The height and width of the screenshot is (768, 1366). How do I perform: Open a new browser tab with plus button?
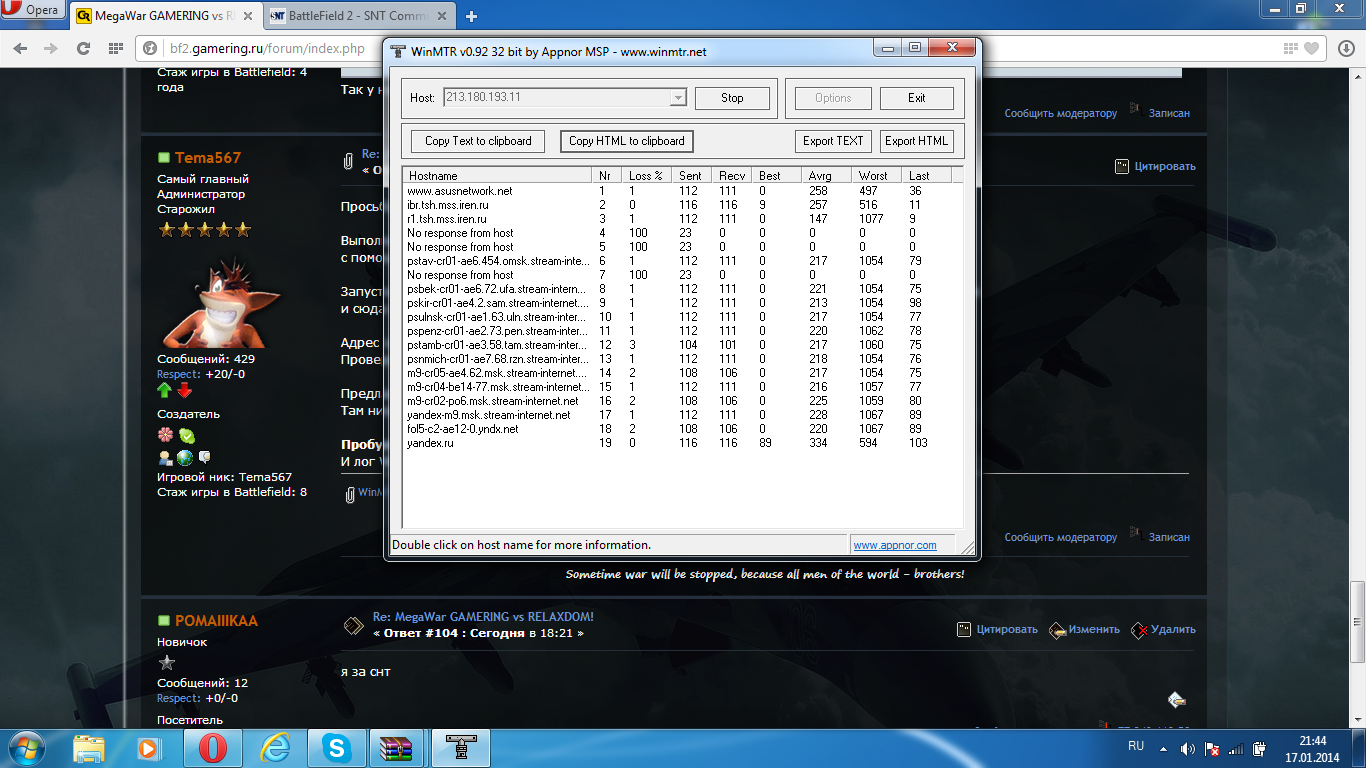click(472, 16)
